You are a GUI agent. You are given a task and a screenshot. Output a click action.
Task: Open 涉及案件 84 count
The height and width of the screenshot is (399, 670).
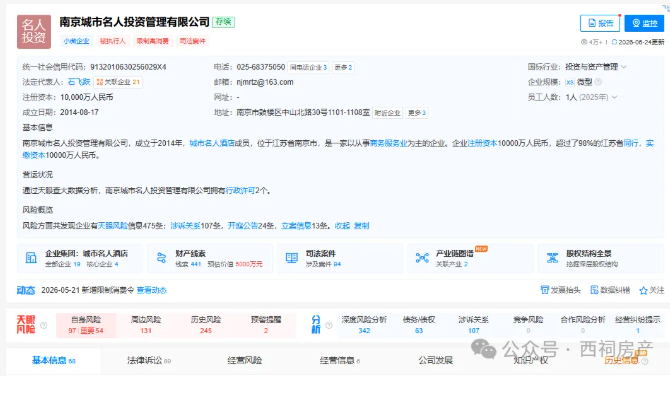(323, 264)
